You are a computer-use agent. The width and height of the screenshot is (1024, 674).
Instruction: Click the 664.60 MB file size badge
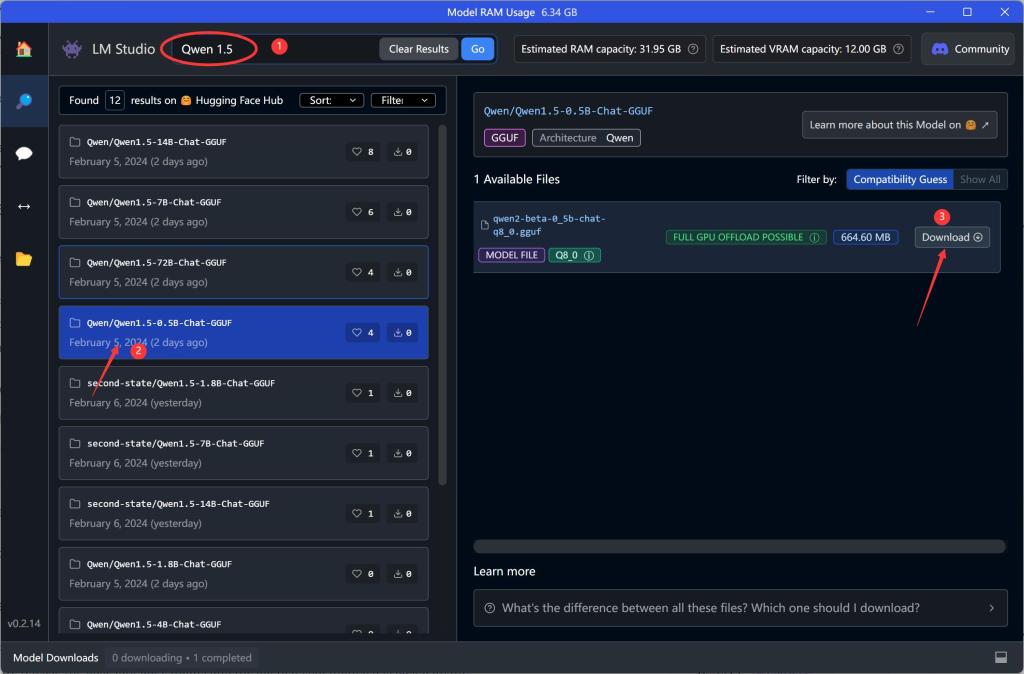[x=865, y=237]
